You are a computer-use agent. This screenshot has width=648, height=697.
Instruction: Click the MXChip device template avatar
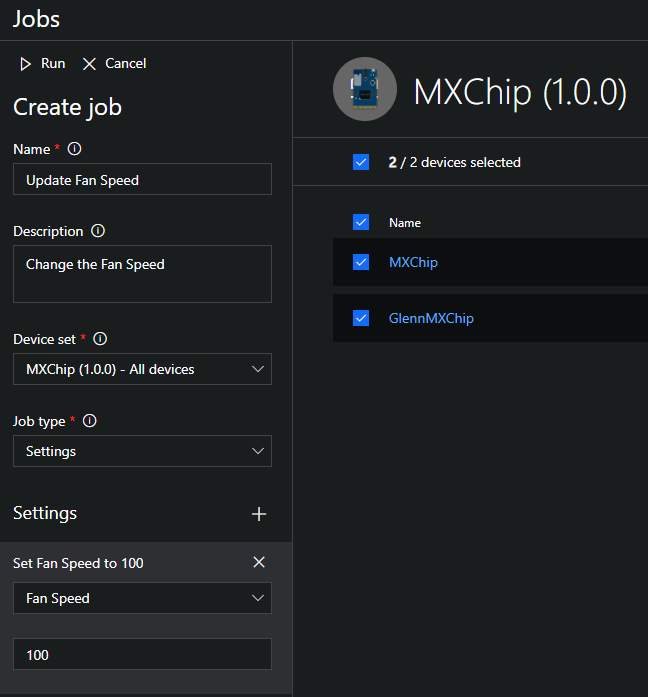[x=363, y=89]
